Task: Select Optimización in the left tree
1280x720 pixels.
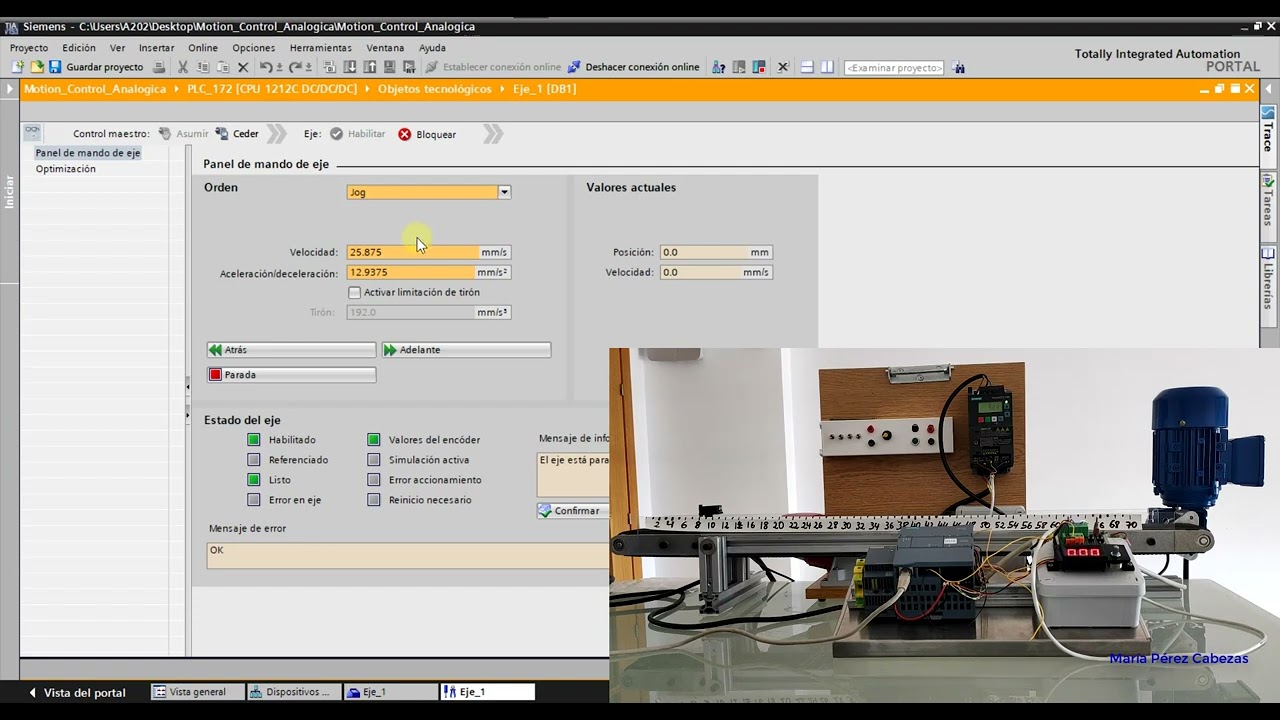Action: (x=66, y=169)
